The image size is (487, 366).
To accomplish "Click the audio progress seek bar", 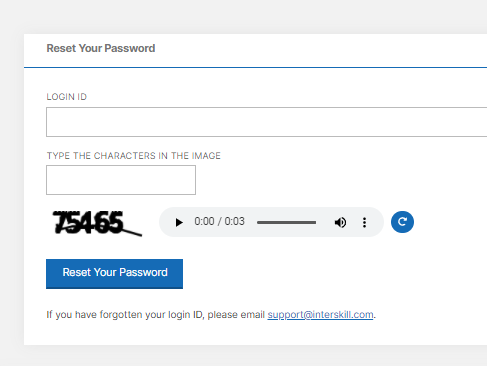I will [286, 222].
